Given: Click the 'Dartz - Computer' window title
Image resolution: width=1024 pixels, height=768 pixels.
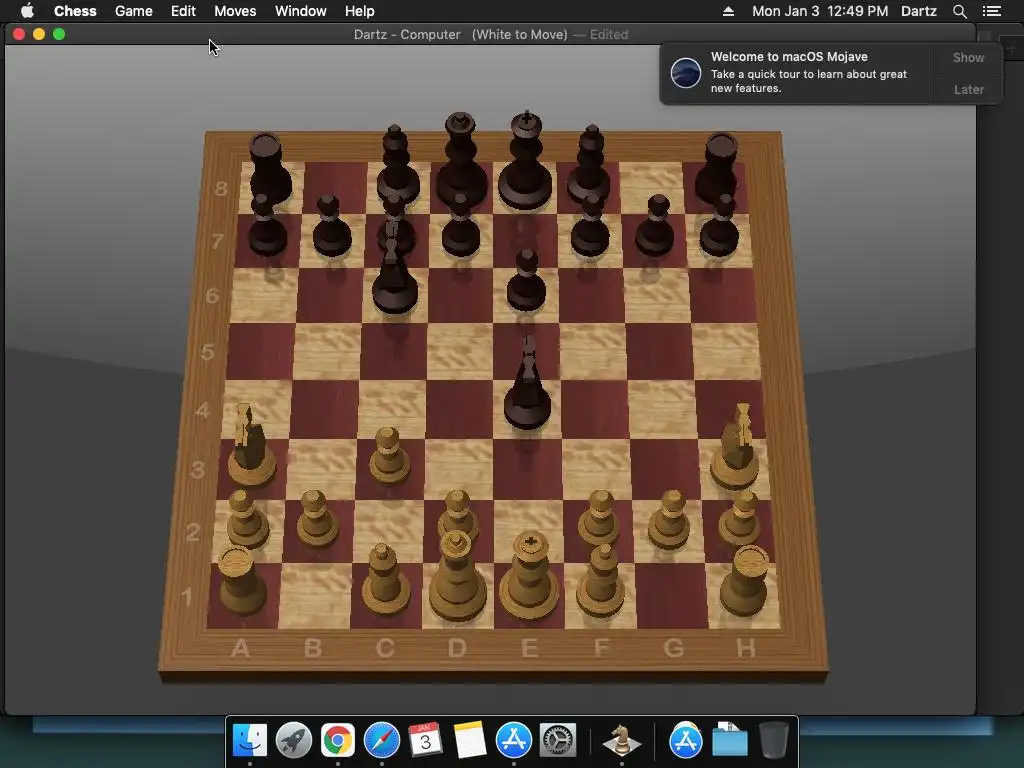Looking at the screenshot, I should pyautogui.click(x=407, y=35).
